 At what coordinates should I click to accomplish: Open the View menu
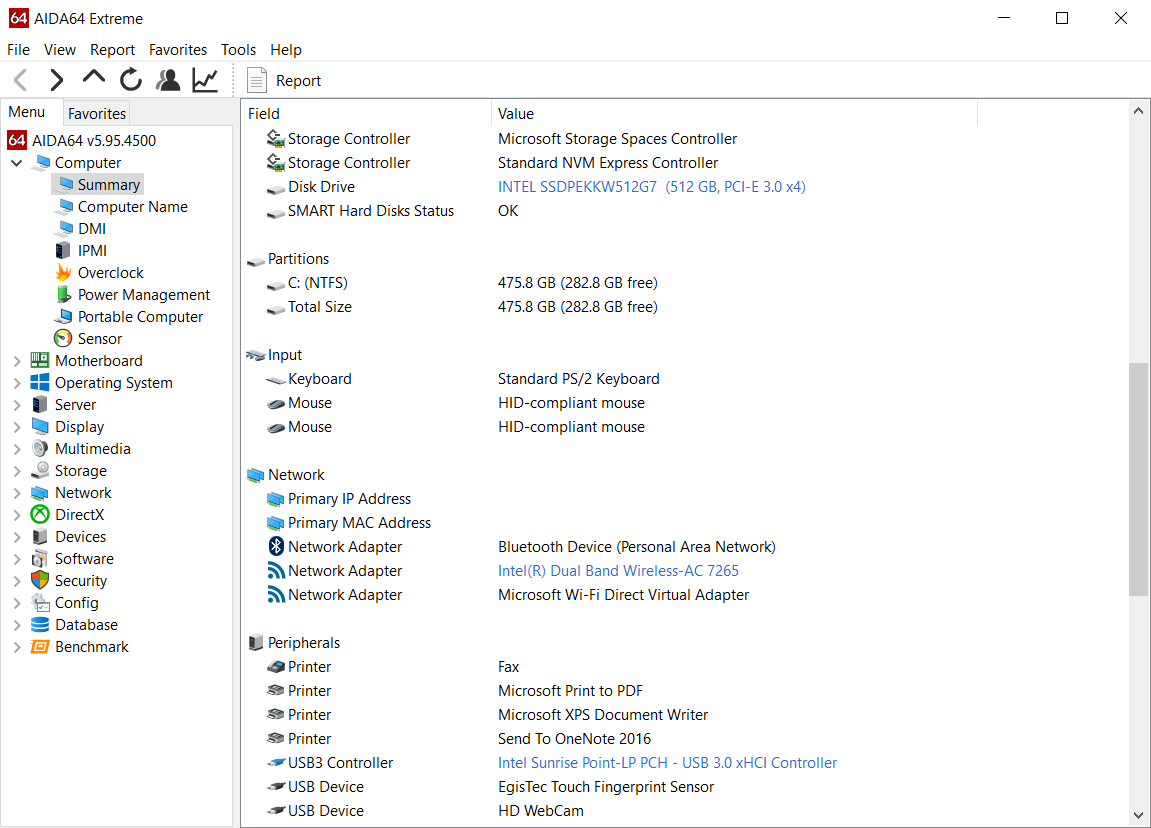(59, 49)
